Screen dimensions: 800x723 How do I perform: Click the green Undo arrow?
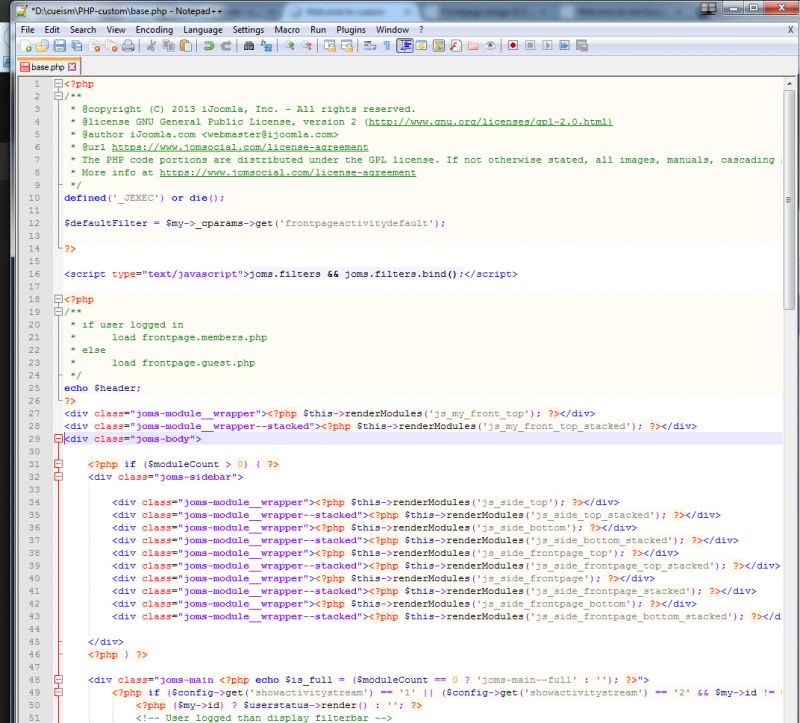tap(208, 46)
